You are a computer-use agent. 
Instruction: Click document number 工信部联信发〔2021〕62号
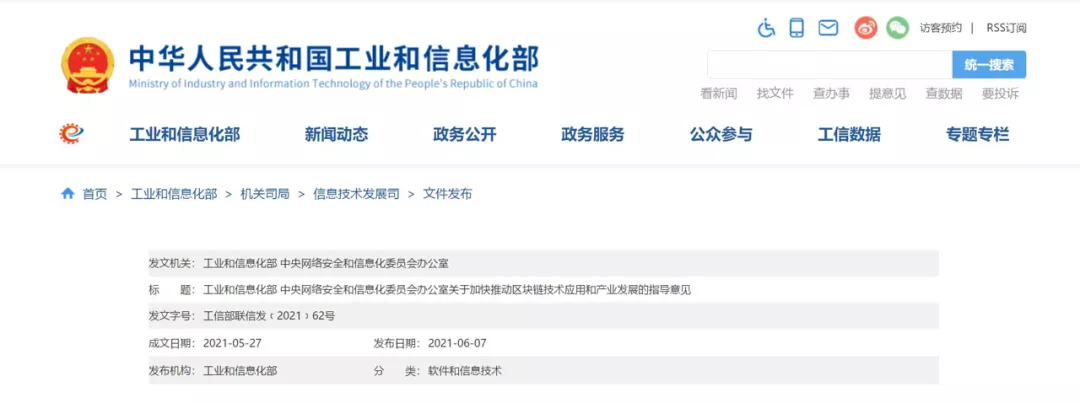[269, 316]
